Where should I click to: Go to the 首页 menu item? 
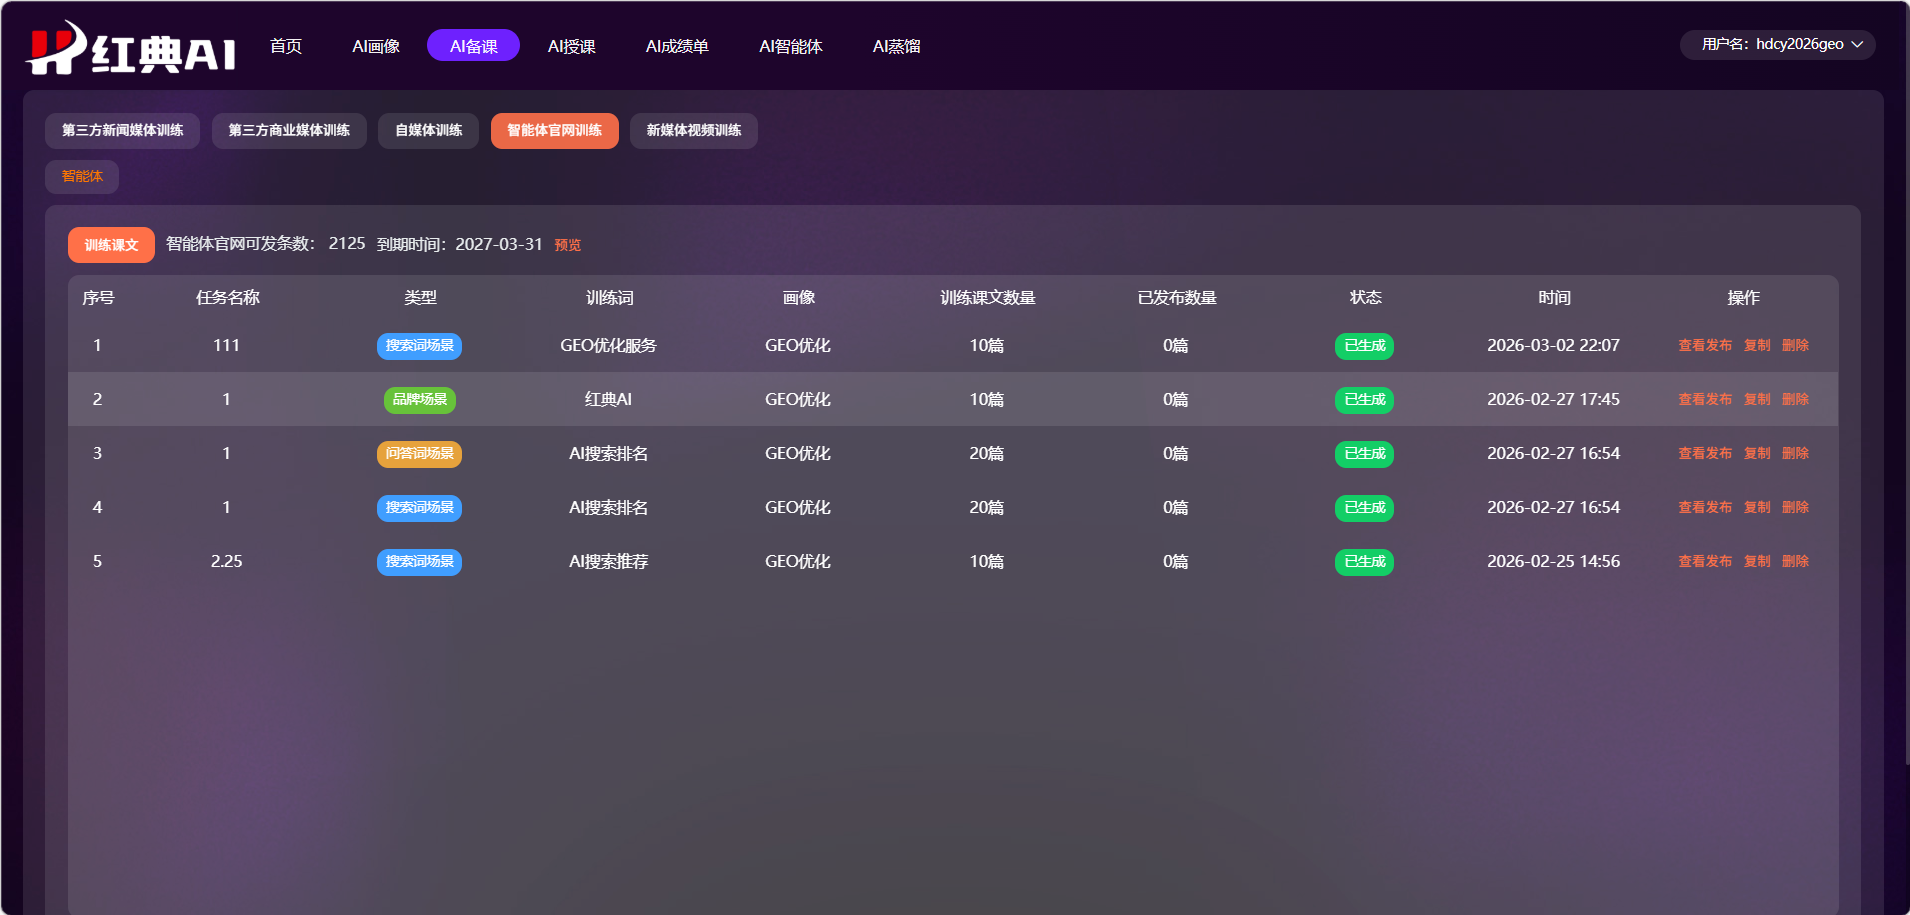[x=286, y=46]
